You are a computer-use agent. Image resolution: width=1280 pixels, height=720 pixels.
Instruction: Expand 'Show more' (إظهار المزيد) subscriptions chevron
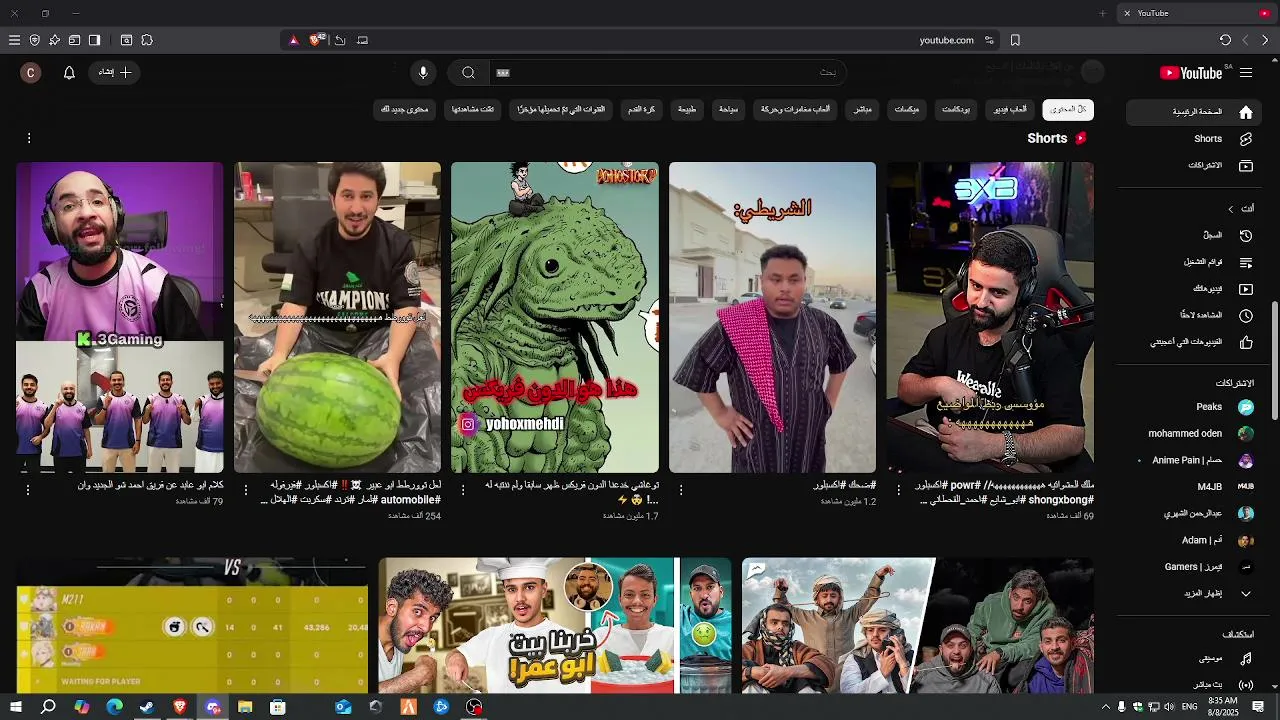[1246, 593]
